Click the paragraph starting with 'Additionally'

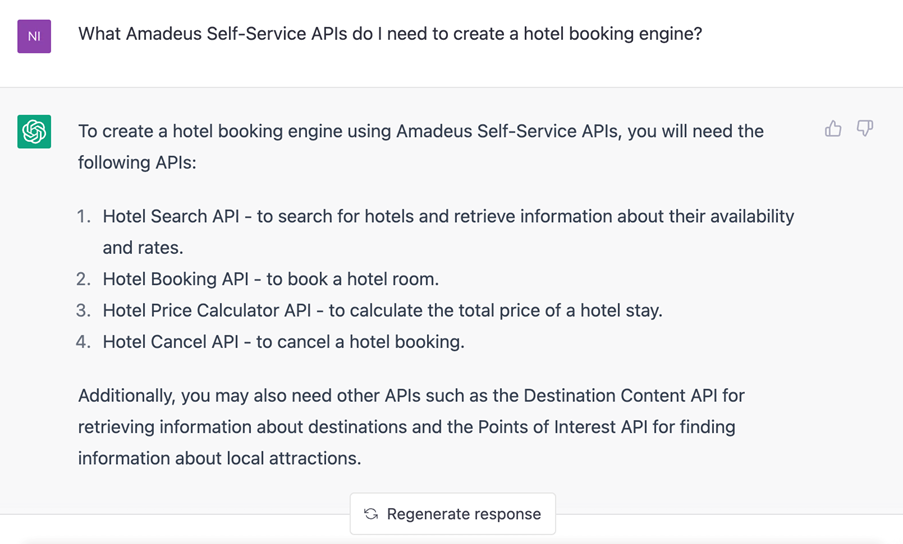[411, 427]
